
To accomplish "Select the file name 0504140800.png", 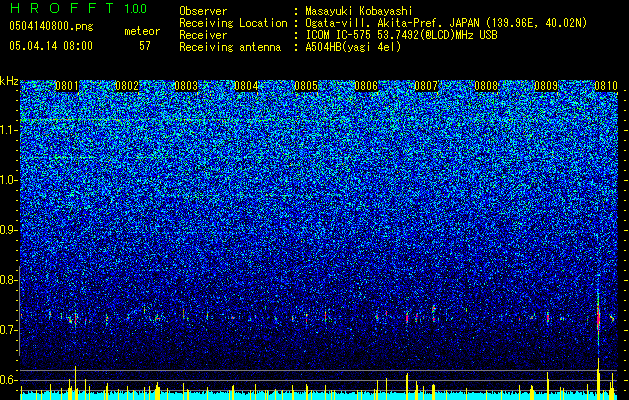I will coord(51,27).
